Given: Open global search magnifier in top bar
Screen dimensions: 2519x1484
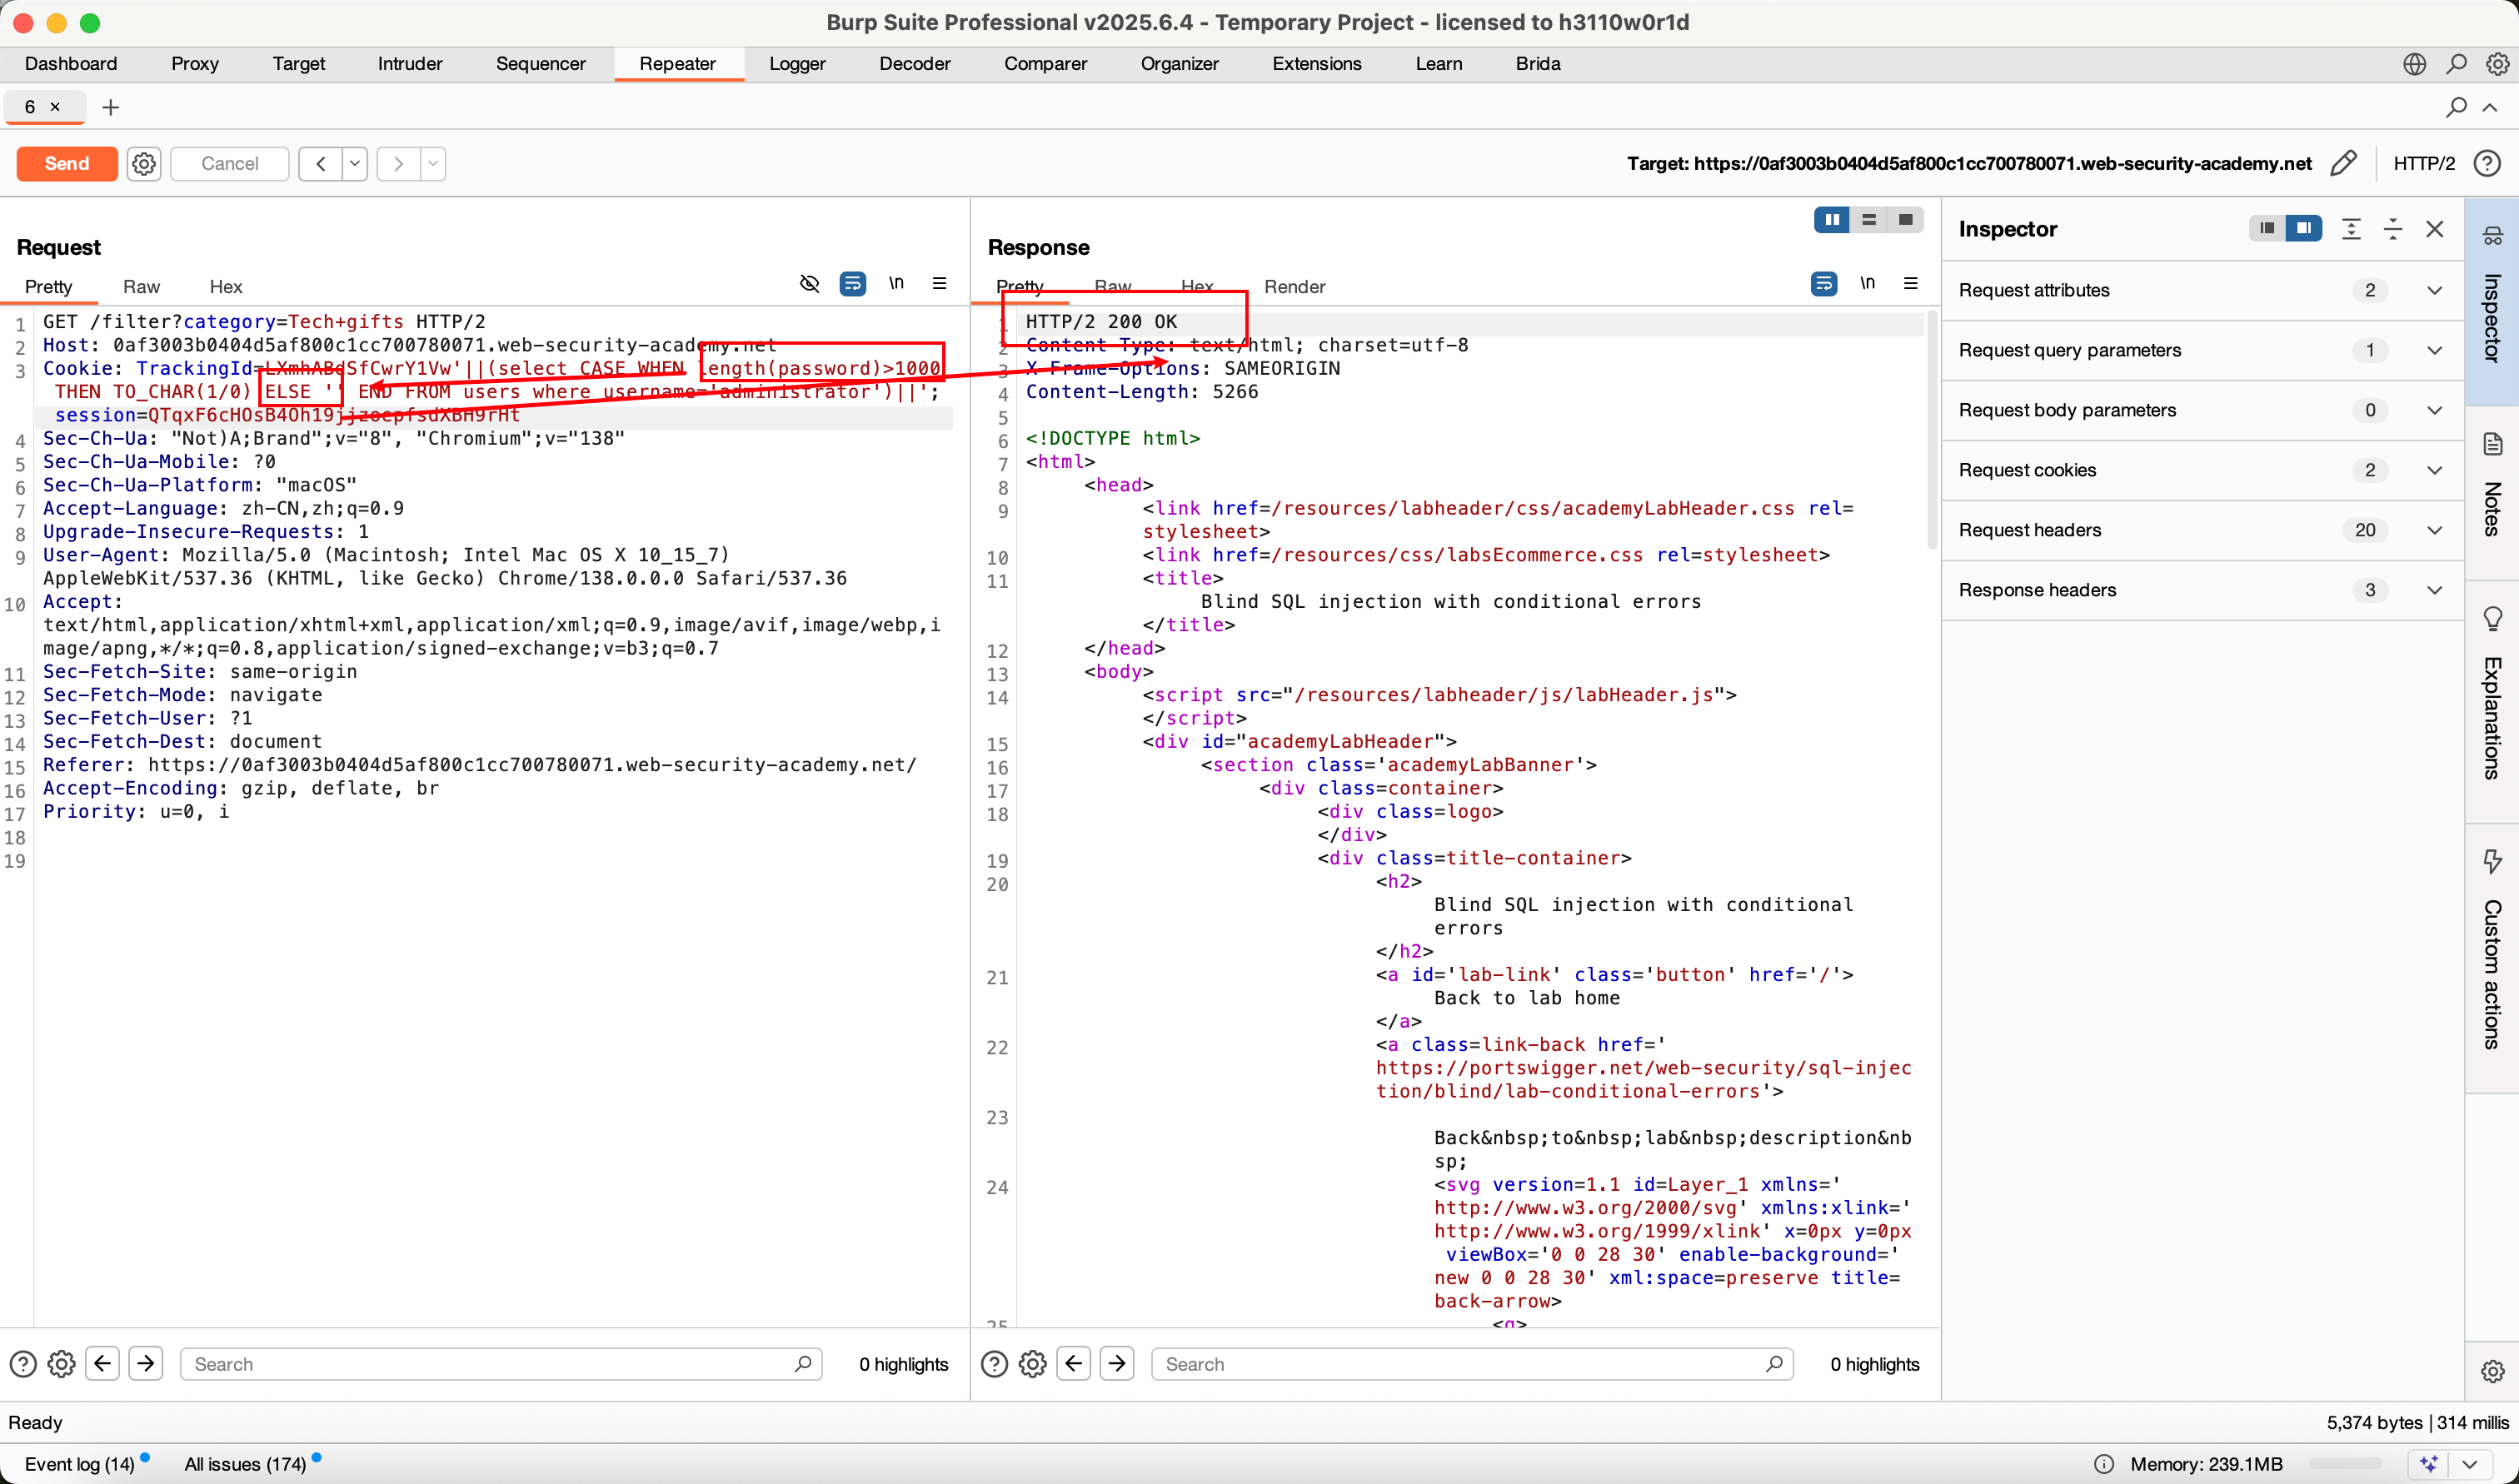Looking at the screenshot, I should click(x=2457, y=64).
